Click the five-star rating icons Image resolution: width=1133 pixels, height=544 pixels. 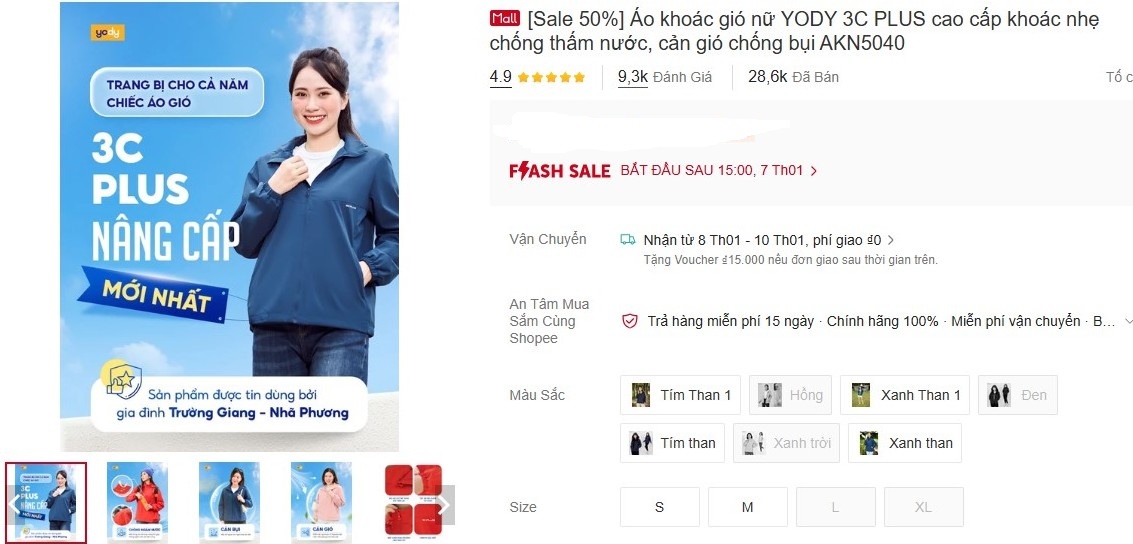(x=551, y=77)
